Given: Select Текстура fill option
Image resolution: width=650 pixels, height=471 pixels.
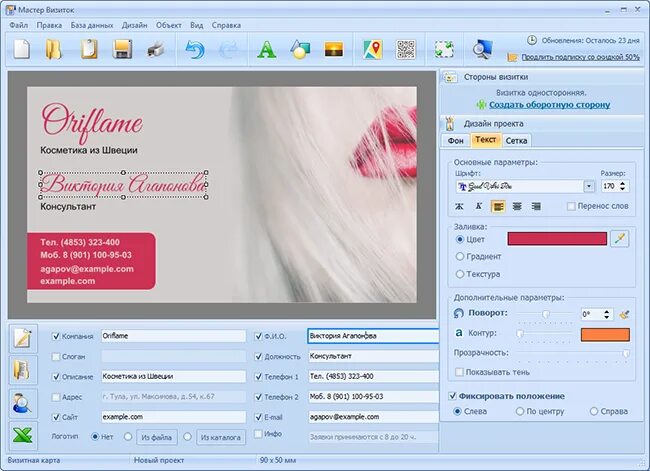Looking at the screenshot, I should [459, 274].
